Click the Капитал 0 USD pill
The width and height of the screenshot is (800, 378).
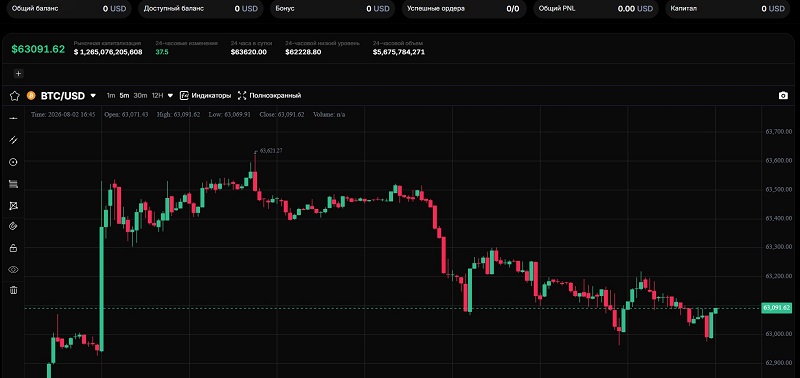(x=728, y=9)
